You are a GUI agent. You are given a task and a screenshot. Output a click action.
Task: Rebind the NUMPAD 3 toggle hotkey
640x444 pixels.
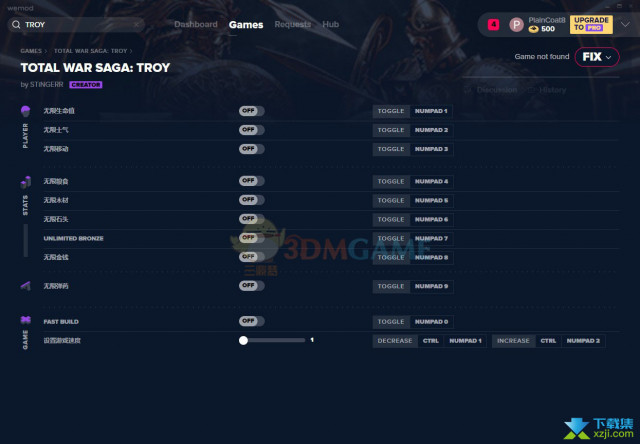[x=431, y=149]
